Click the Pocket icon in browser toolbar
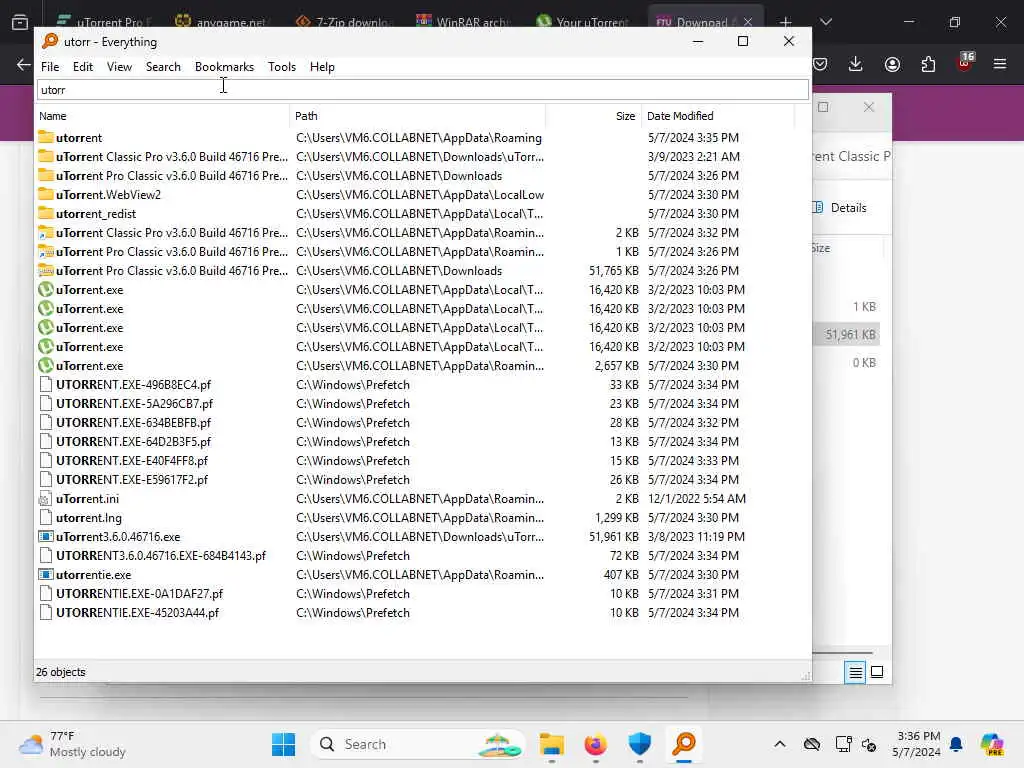 (x=820, y=64)
